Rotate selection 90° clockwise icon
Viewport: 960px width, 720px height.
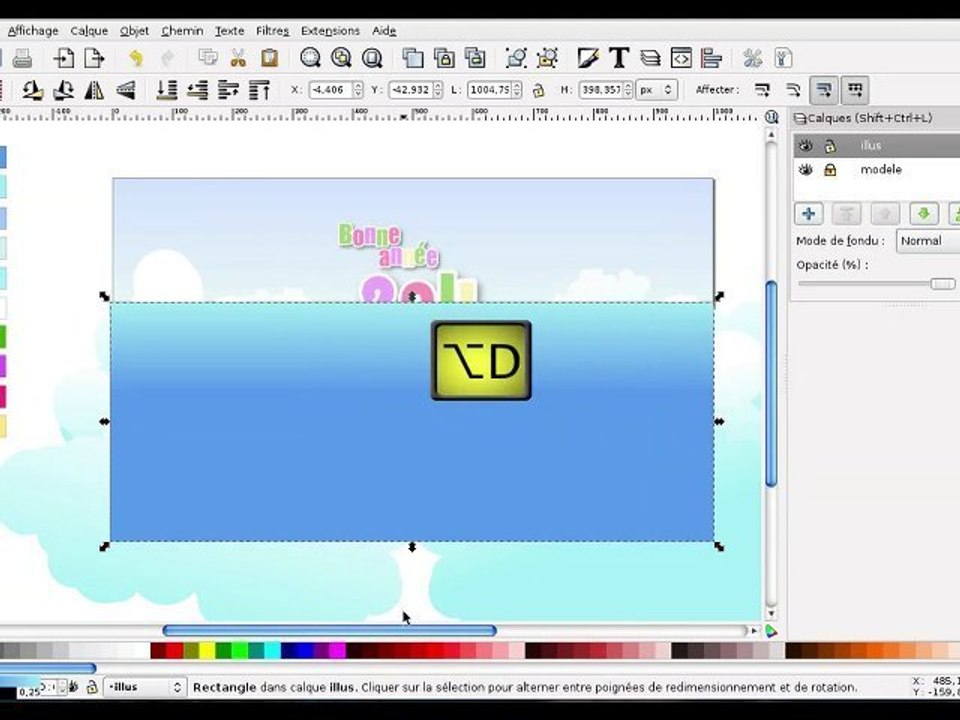pos(64,91)
